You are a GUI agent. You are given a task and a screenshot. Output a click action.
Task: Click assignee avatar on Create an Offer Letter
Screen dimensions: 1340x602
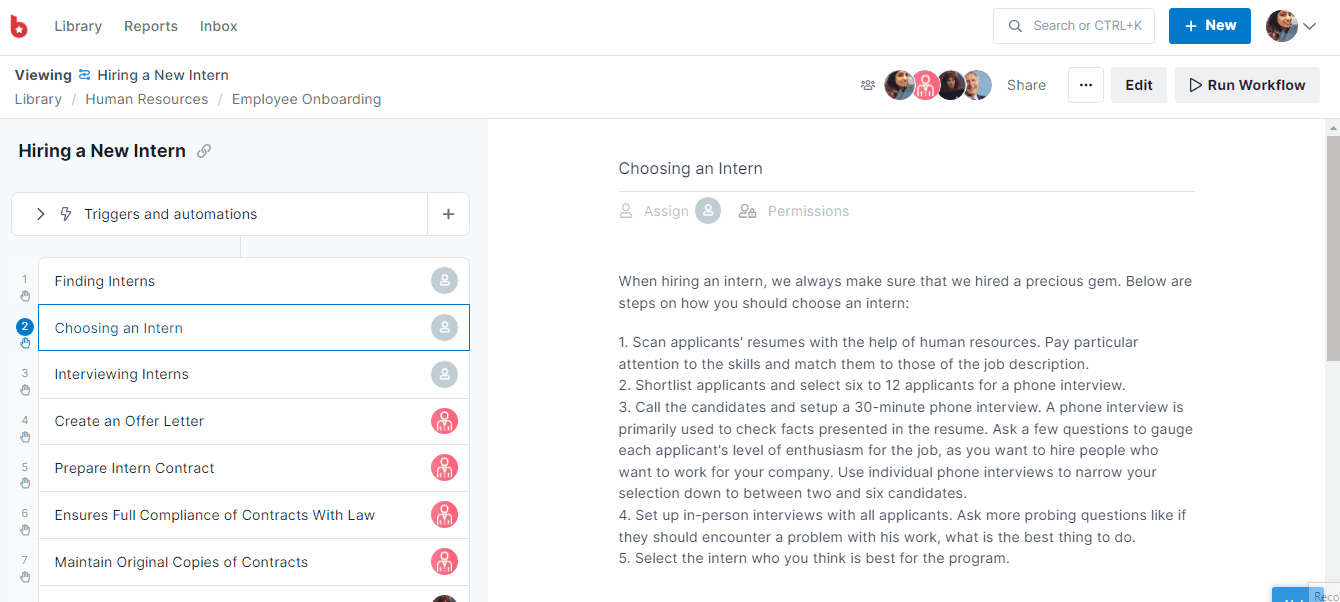coord(444,421)
